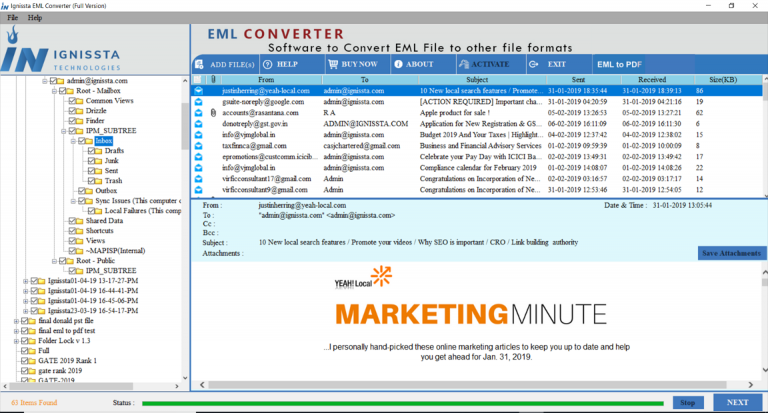Click the EML to PDF button
This screenshot has width=768, height=413.
click(619, 64)
